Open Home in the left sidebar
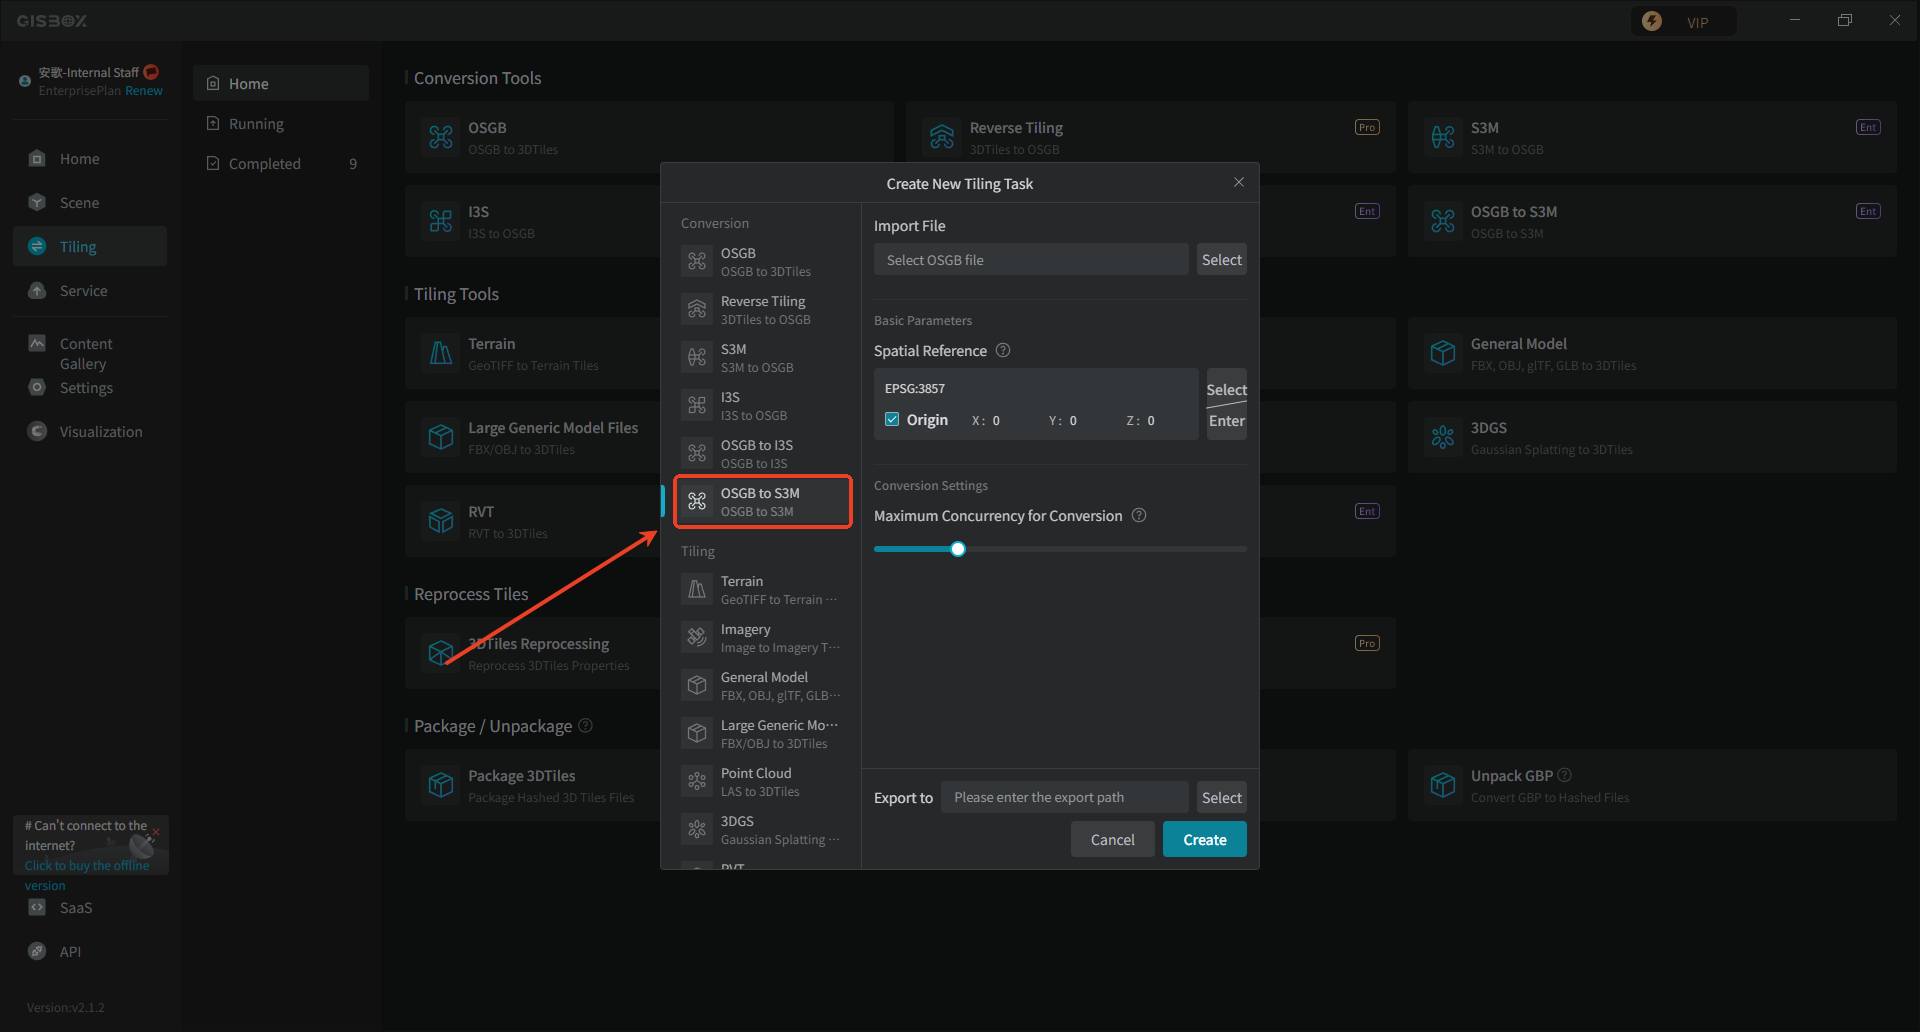The width and height of the screenshot is (1920, 1032). click(x=90, y=159)
